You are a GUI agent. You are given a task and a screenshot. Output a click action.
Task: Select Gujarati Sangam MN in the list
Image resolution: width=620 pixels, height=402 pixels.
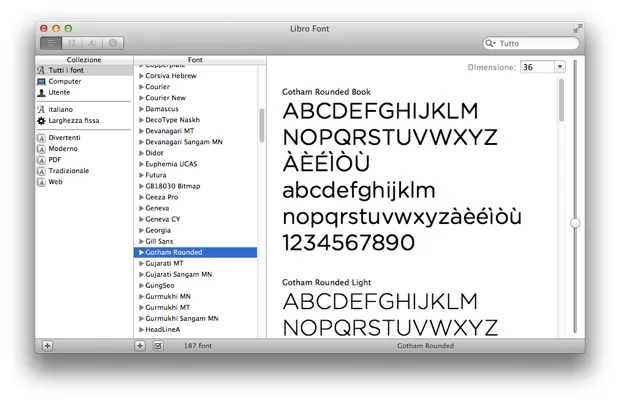pyautogui.click(x=179, y=274)
